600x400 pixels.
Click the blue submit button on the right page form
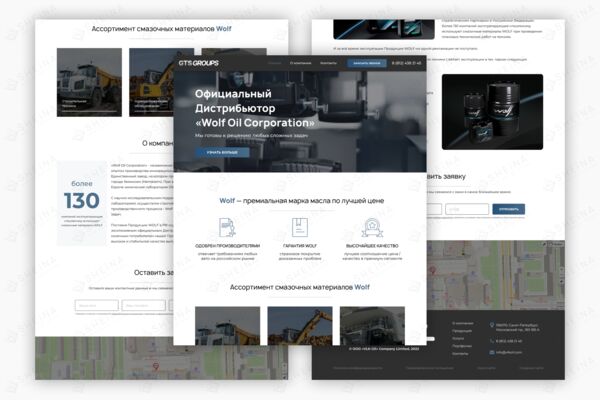point(509,209)
